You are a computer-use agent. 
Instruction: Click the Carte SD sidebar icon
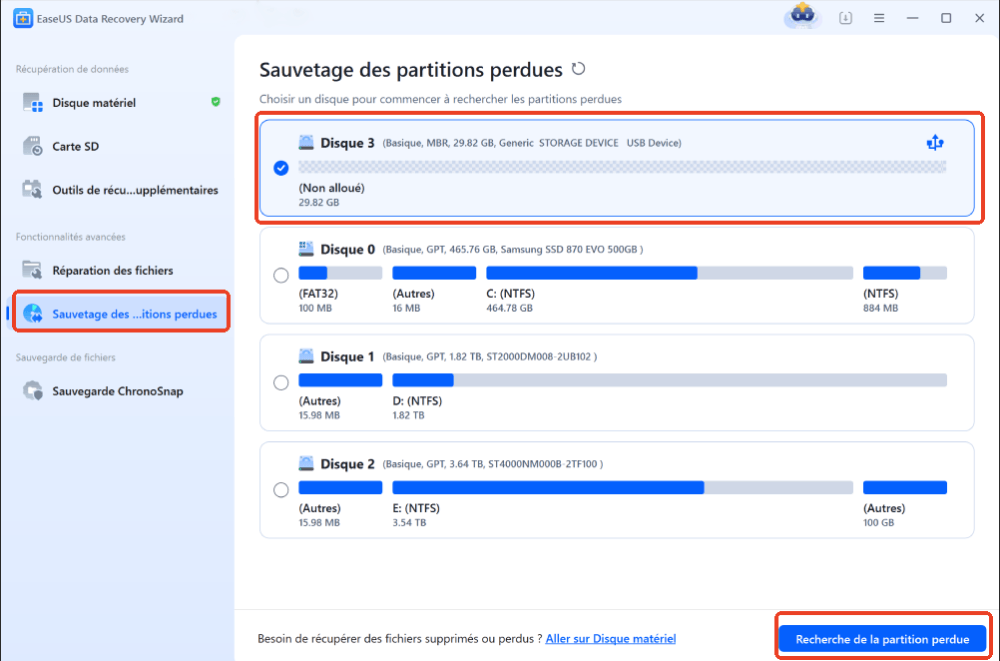tap(33, 146)
